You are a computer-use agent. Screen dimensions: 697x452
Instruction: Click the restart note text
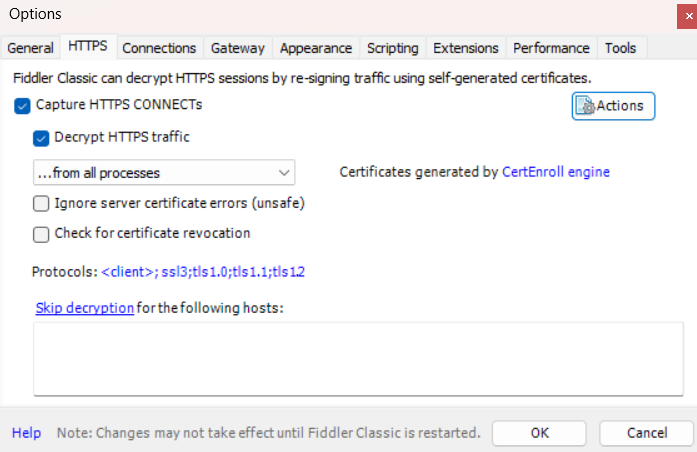(x=268, y=433)
